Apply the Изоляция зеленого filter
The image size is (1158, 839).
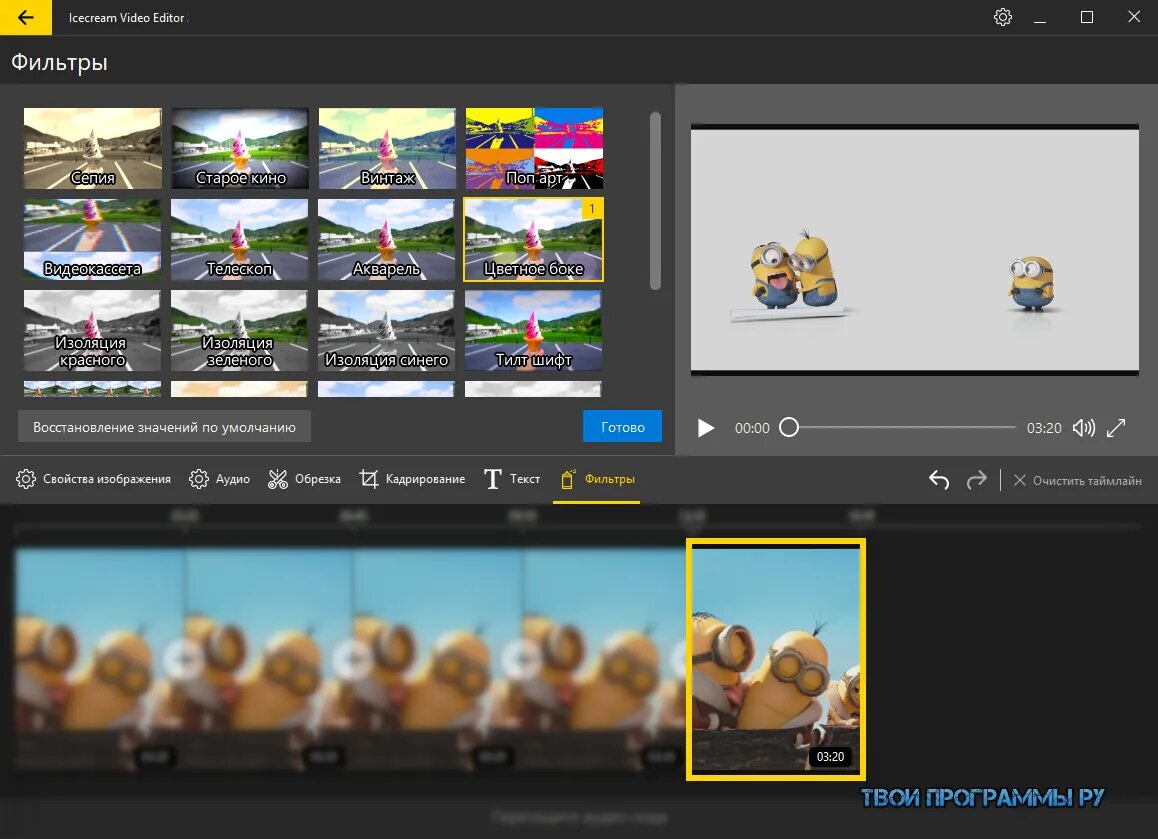point(240,330)
